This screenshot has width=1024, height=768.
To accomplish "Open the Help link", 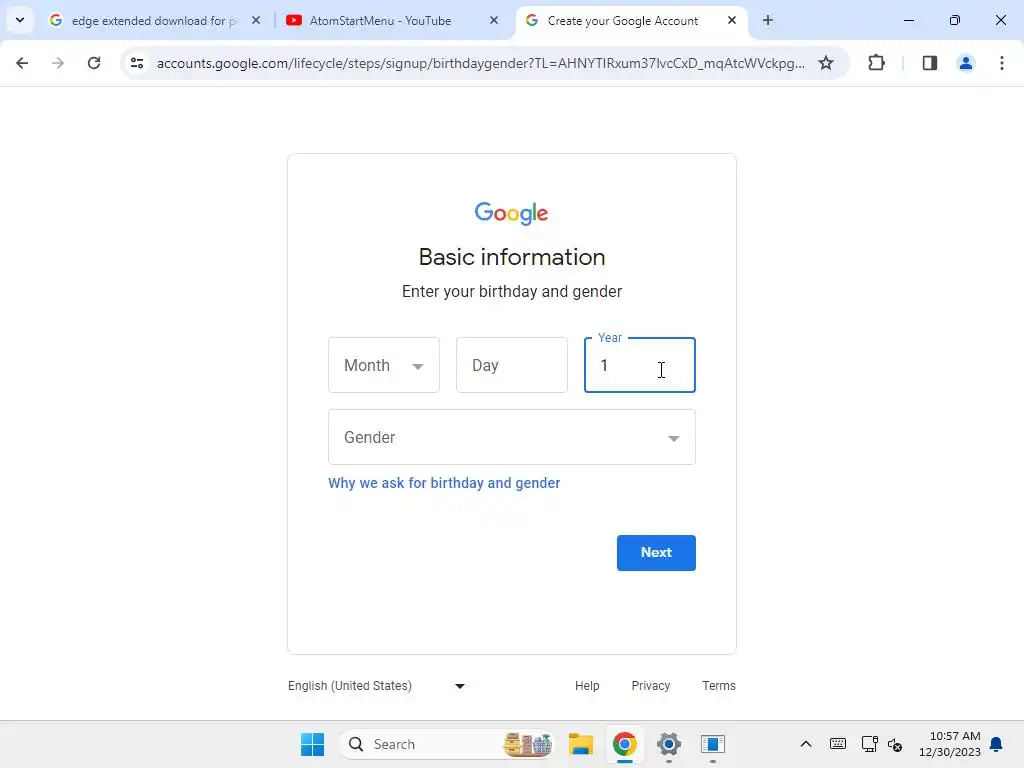I will (587, 686).
